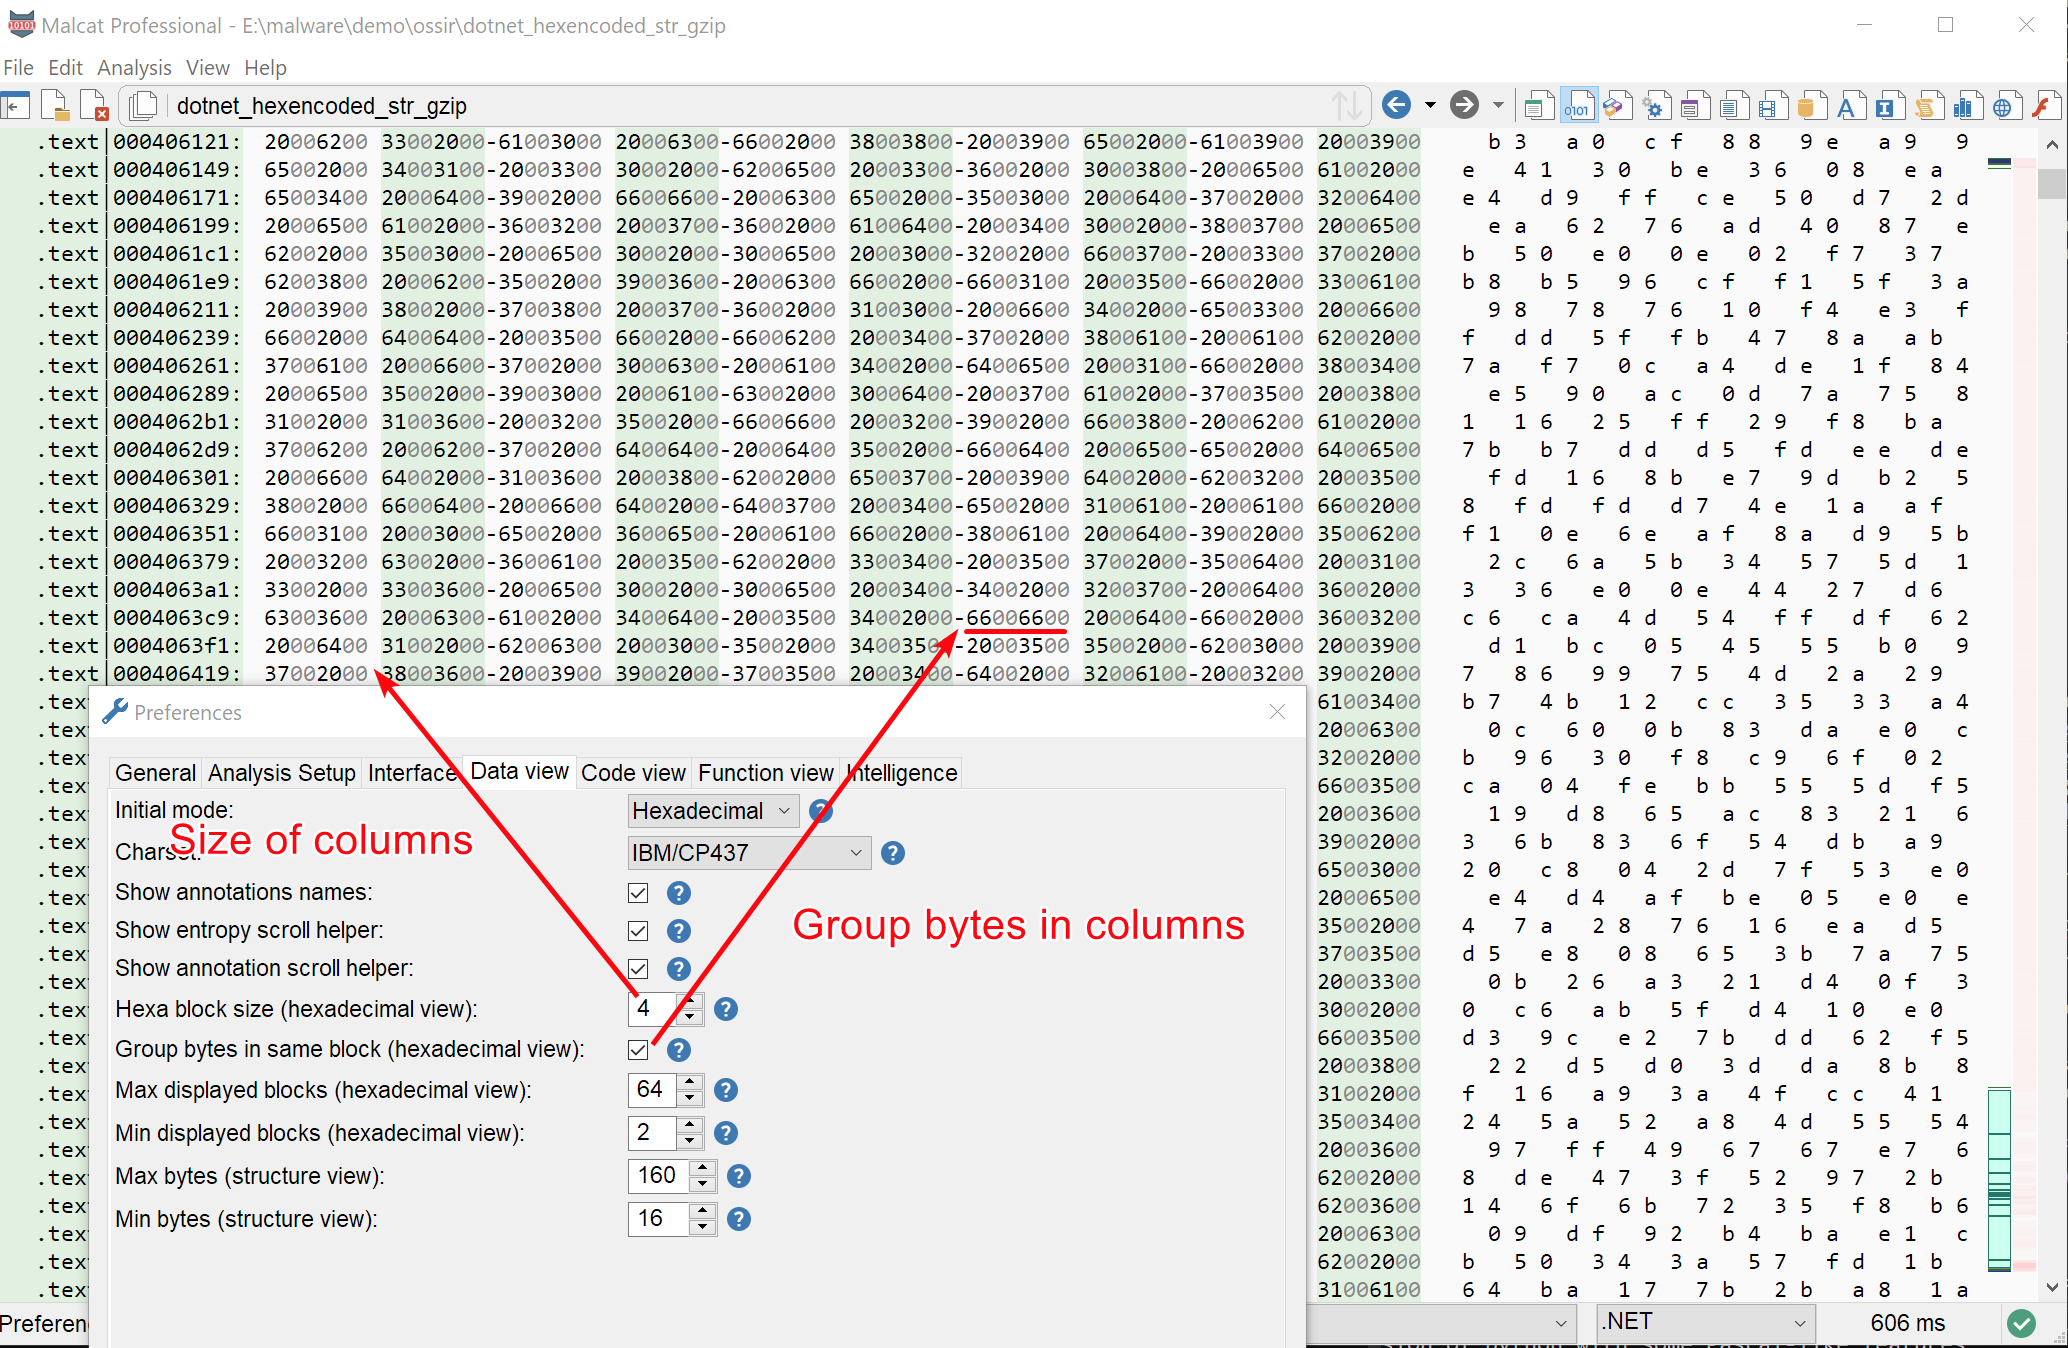Toggle Show annotation scroll helper checkbox
Viewport: 2068px width, 1348px height.
point(638,969)
